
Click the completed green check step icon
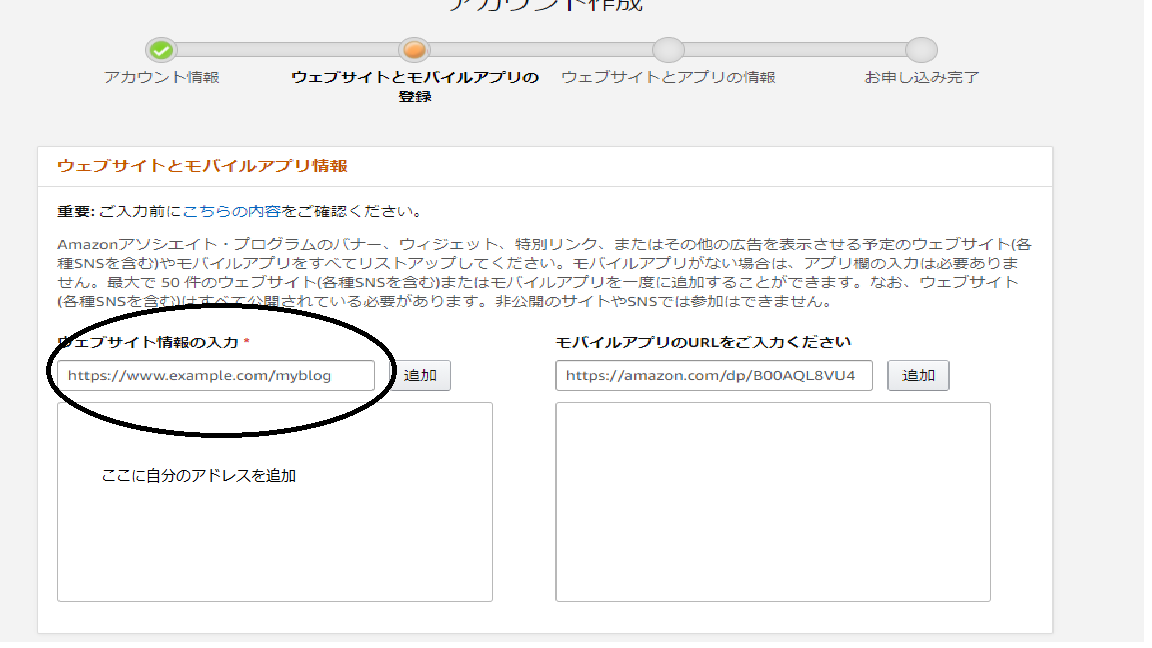pyautogui.click(x=162, y=51)
